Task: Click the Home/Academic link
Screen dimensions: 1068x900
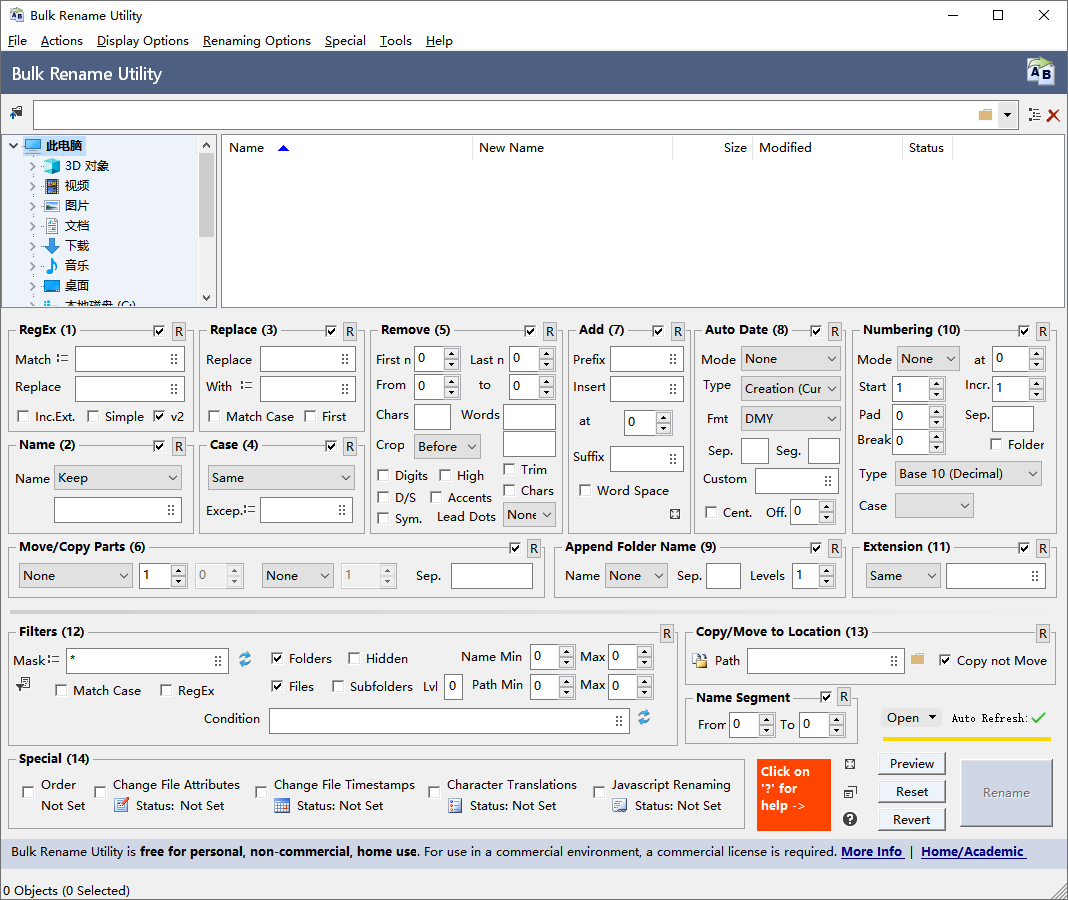Action: (972, 852)
